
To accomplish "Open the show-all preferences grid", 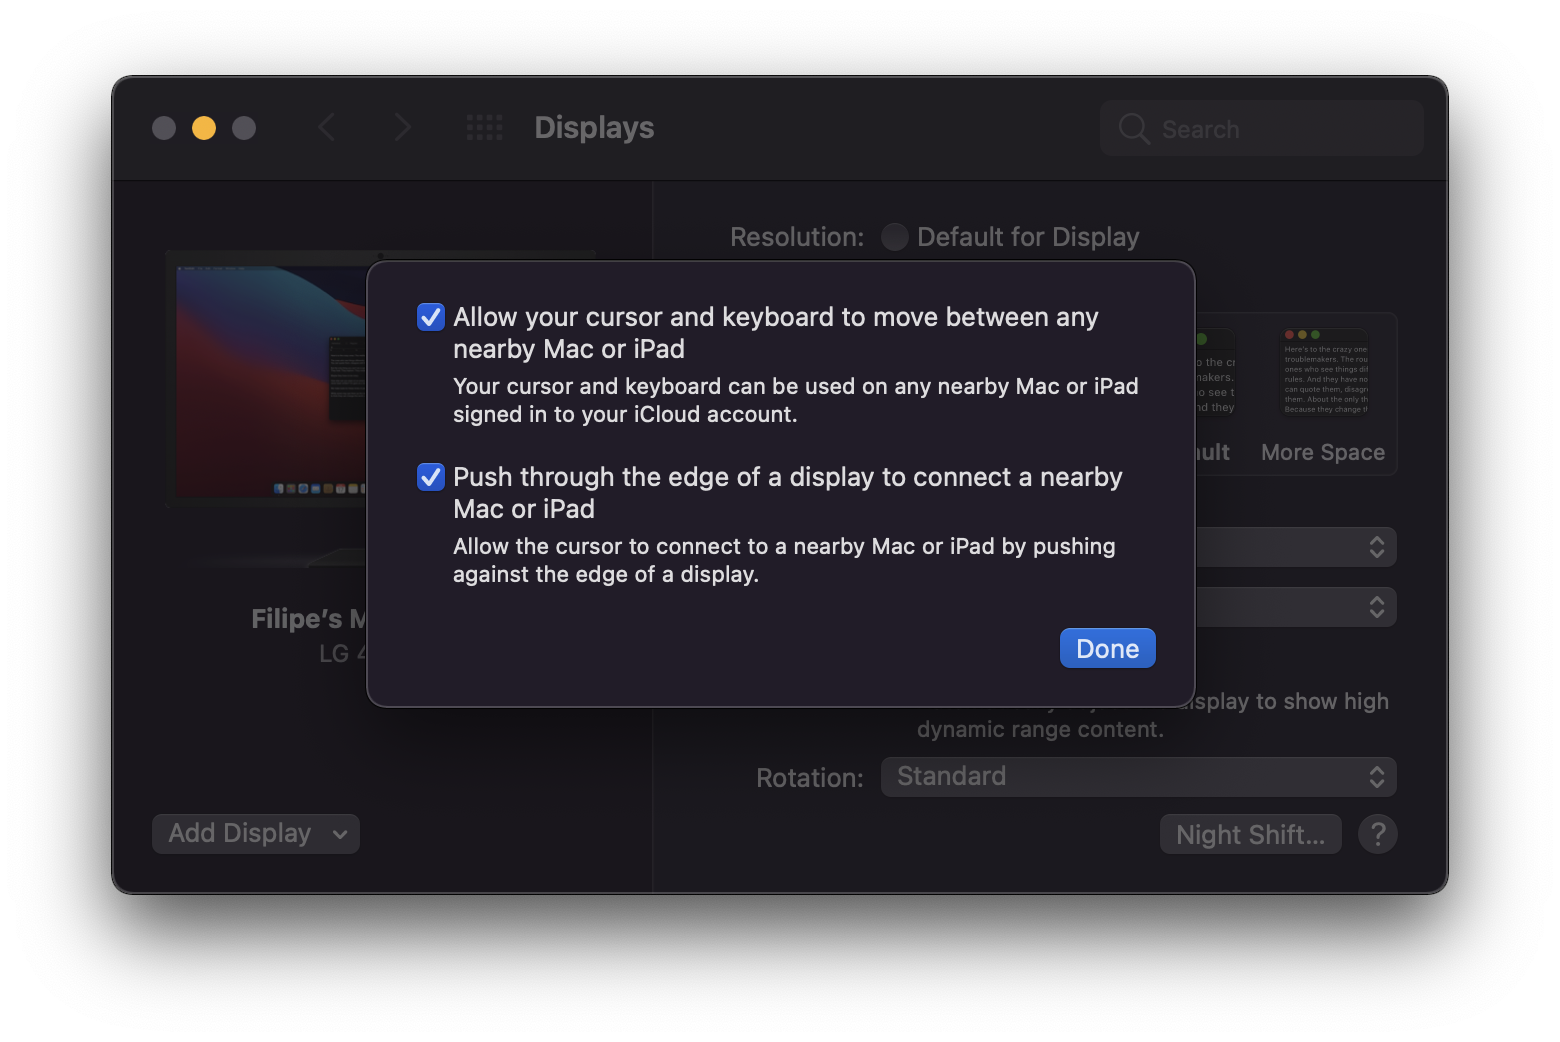I will 485,128.
